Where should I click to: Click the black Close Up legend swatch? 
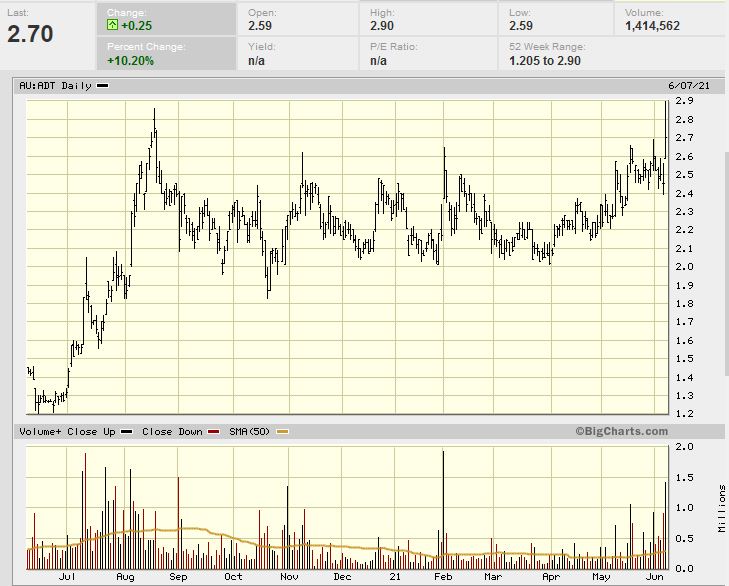[127, 432]
